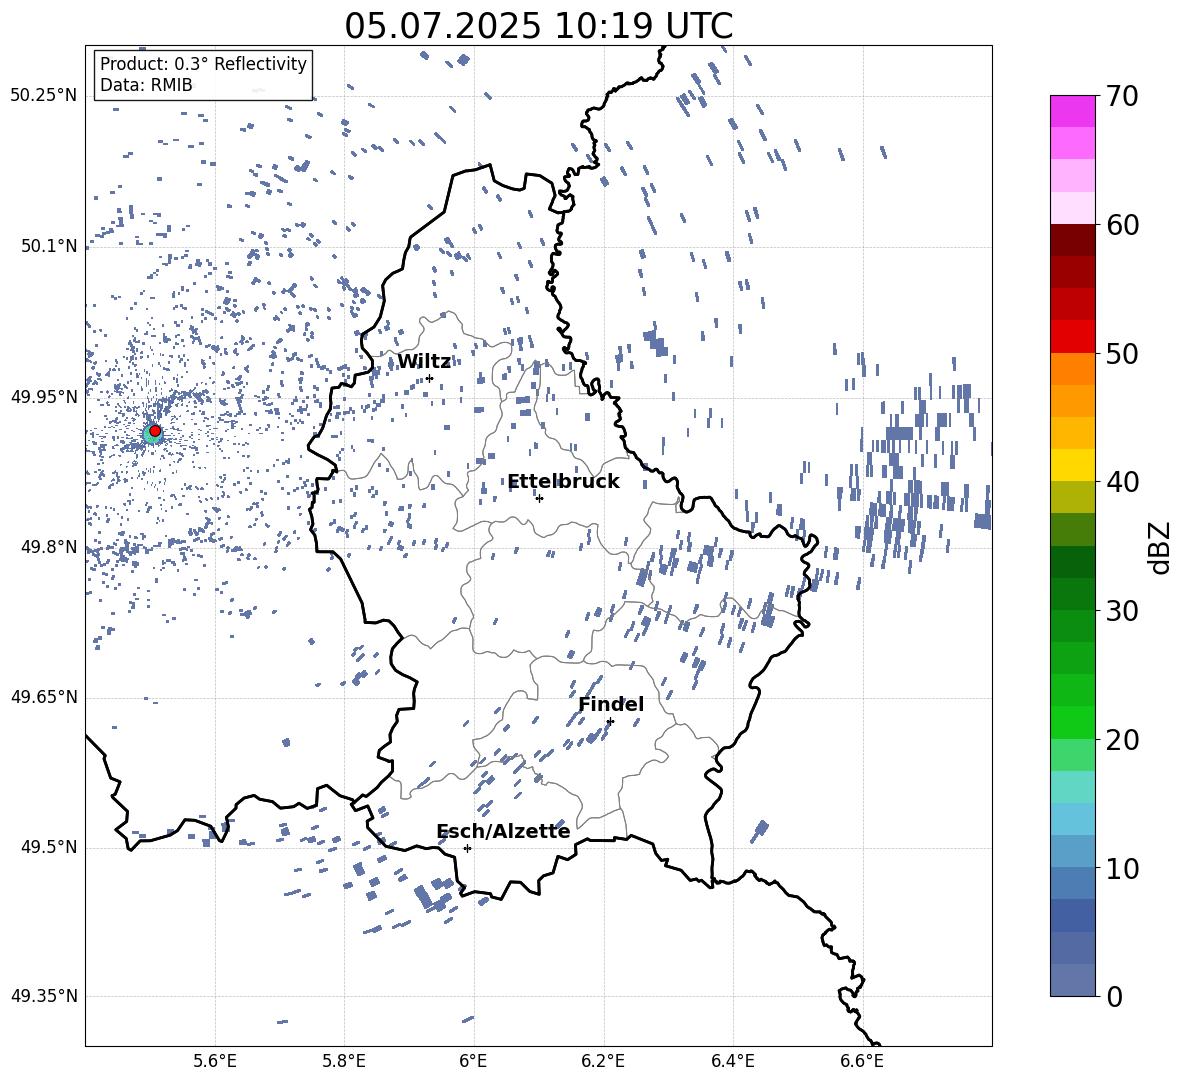Click the 6.4°E longitude label
This screenshot has height=1081, width=1184.
[732, 1061]
